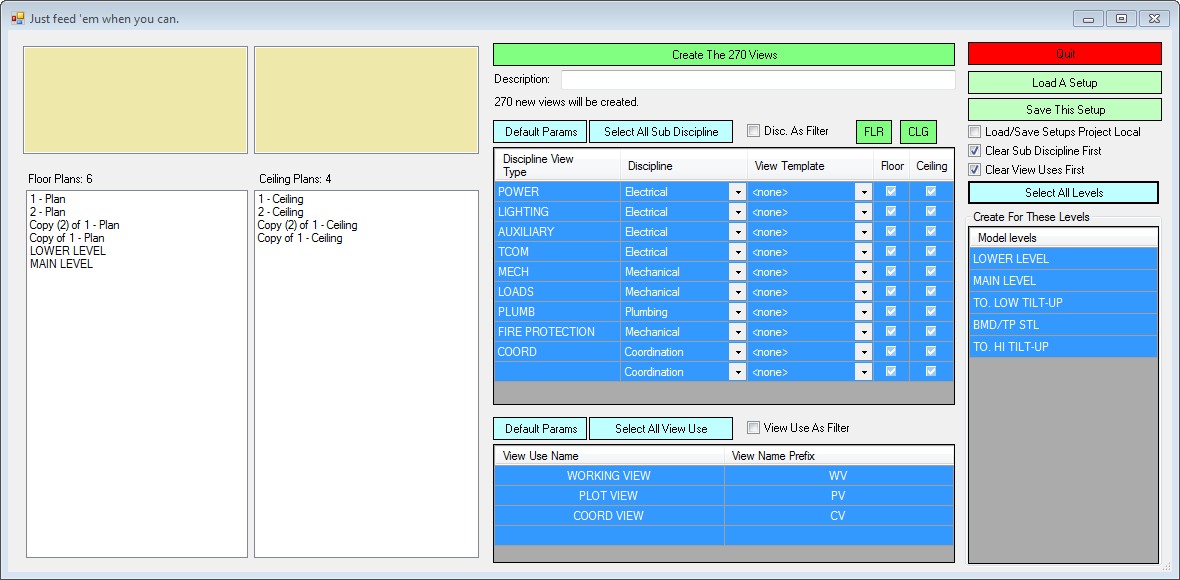Image resolution: width=1180 pixels, height=580 pixels.
Task: Open Discipline dropdown for COORD row
Action: pos(737,352)
